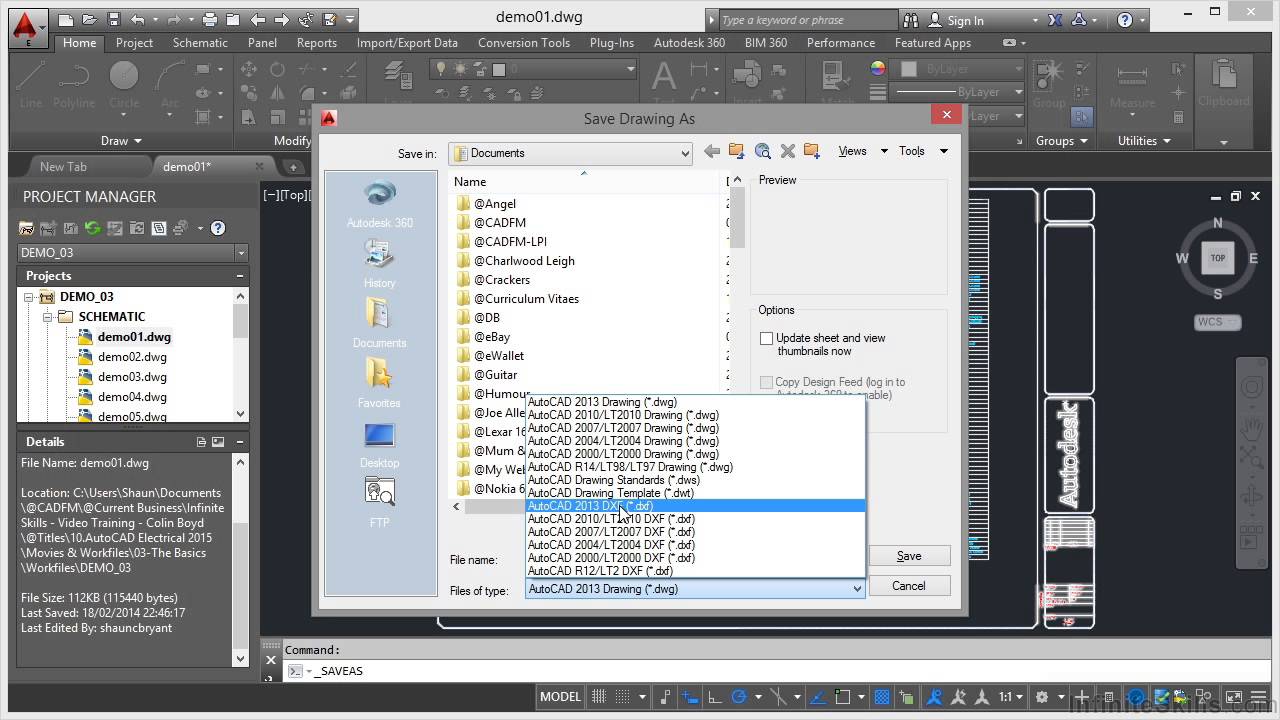Click the Save button
Viewport: 1280px width, 720px height.
[x=909, y=556]
